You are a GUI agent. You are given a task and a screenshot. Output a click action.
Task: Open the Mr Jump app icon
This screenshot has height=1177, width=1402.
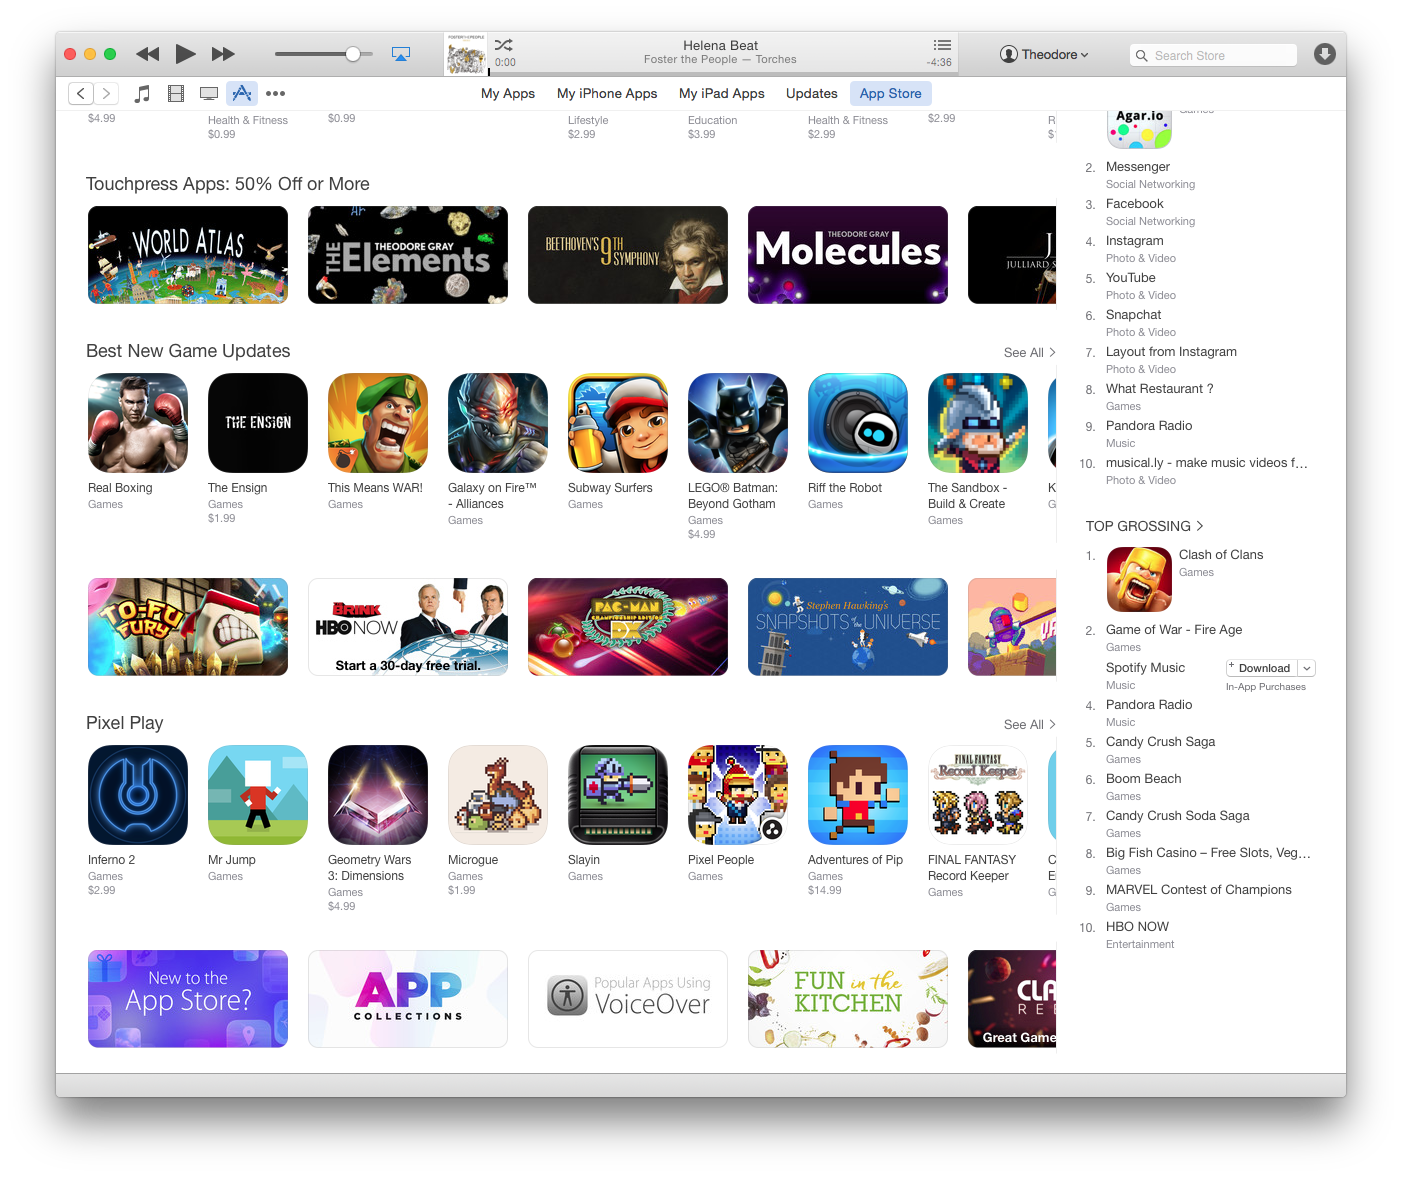tap(258, 795)
